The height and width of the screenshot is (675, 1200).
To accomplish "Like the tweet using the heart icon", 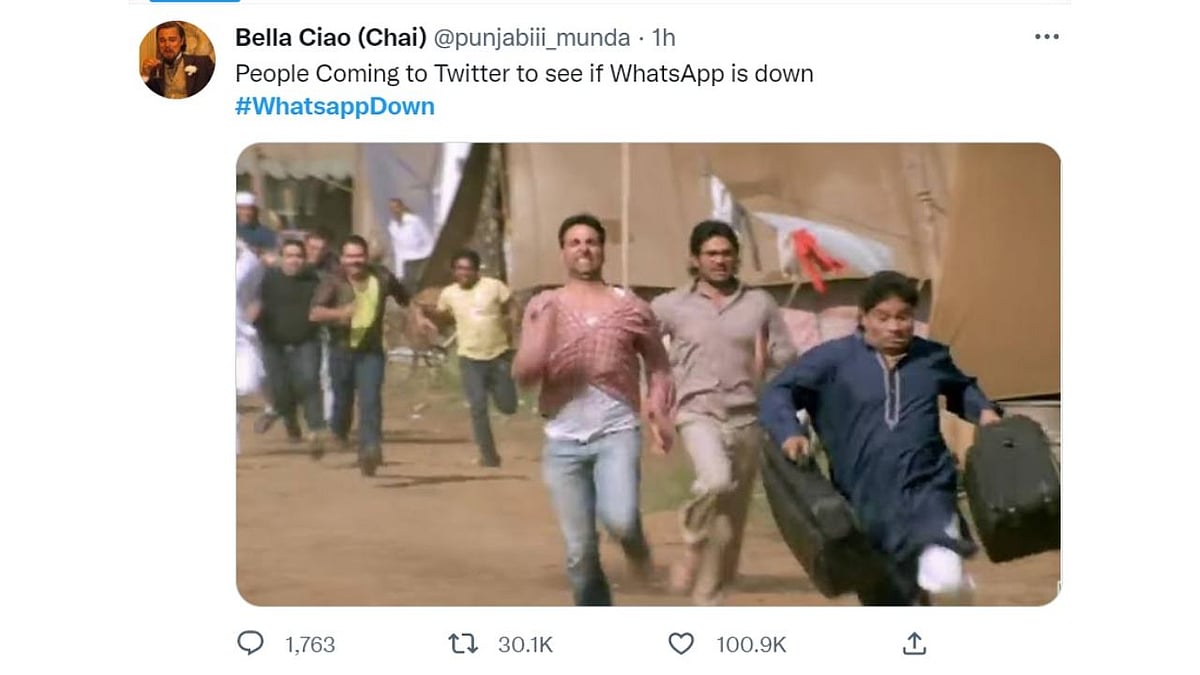I will 680,645.
